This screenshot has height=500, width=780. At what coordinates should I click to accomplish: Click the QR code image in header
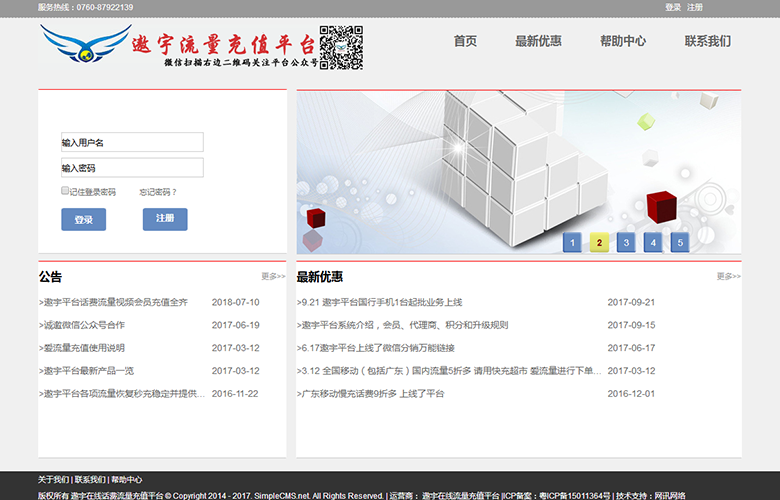341,47
